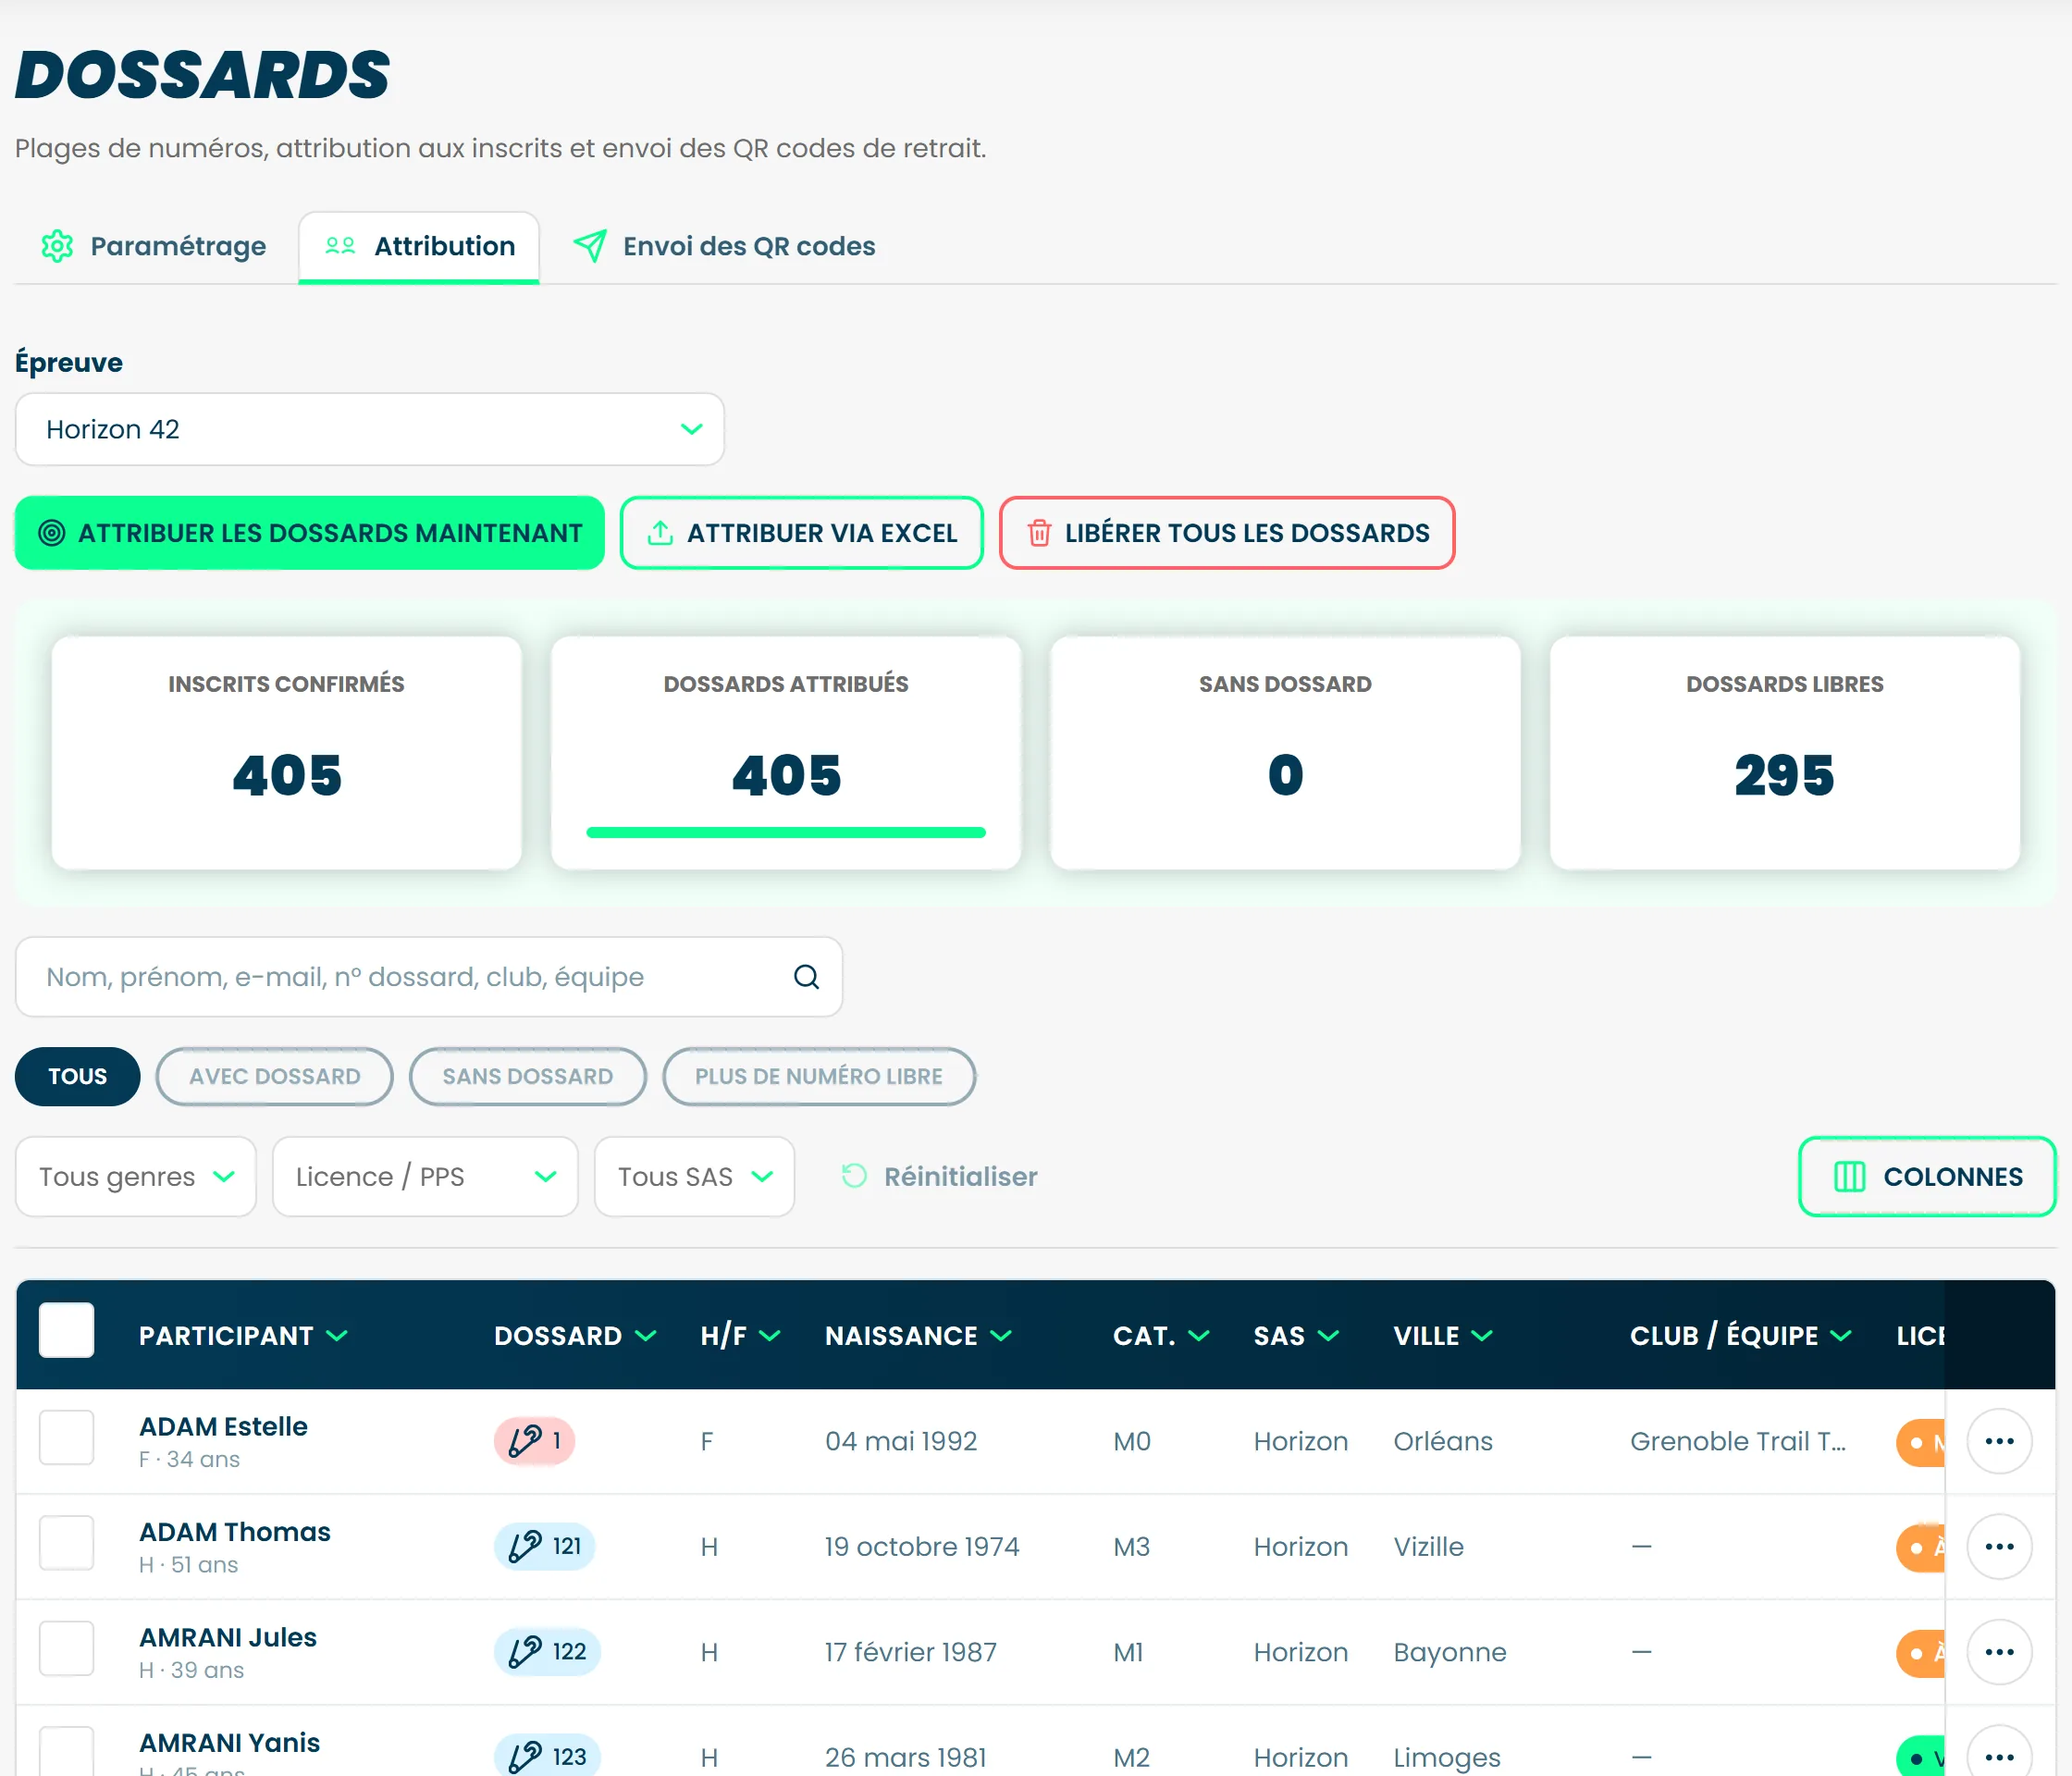Screen dimensions: 2072x1776
Task: Click the gear icon next to Paramétrage
Action: [x=57, y=246]
